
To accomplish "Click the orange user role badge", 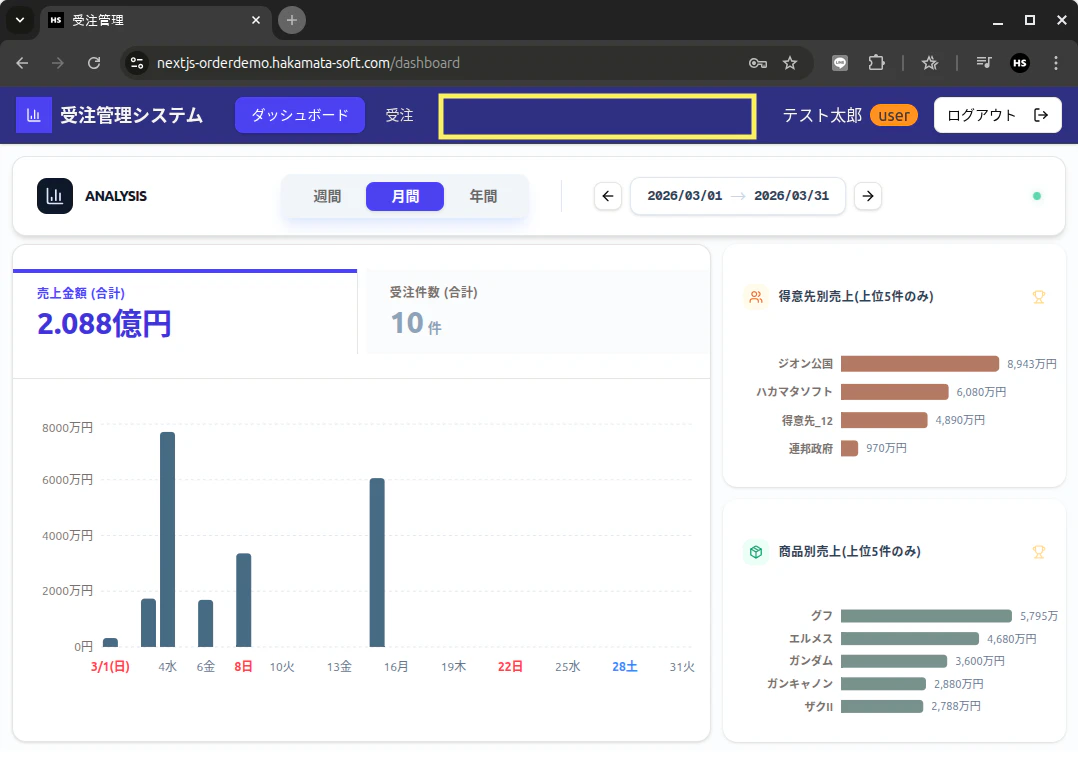I will tap(894, 116).
